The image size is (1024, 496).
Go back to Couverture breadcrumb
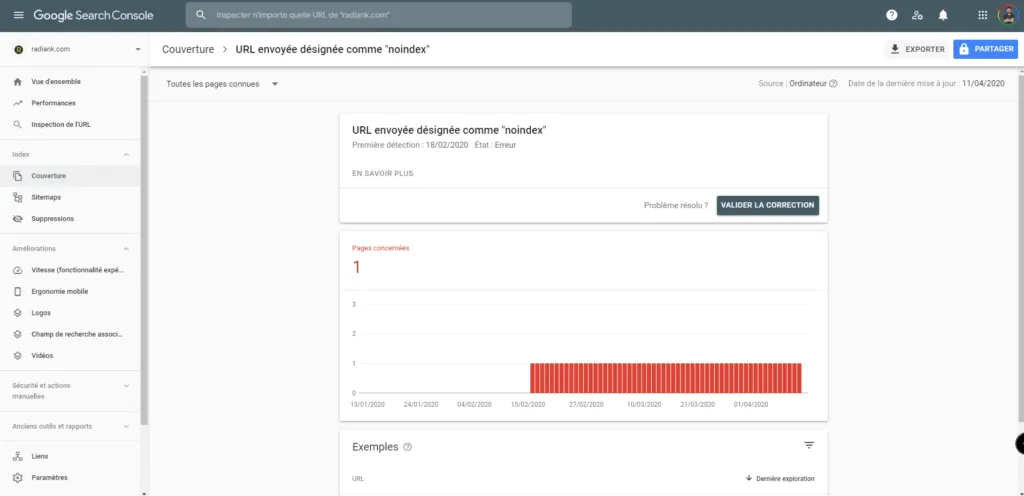[x=188, y=50]
